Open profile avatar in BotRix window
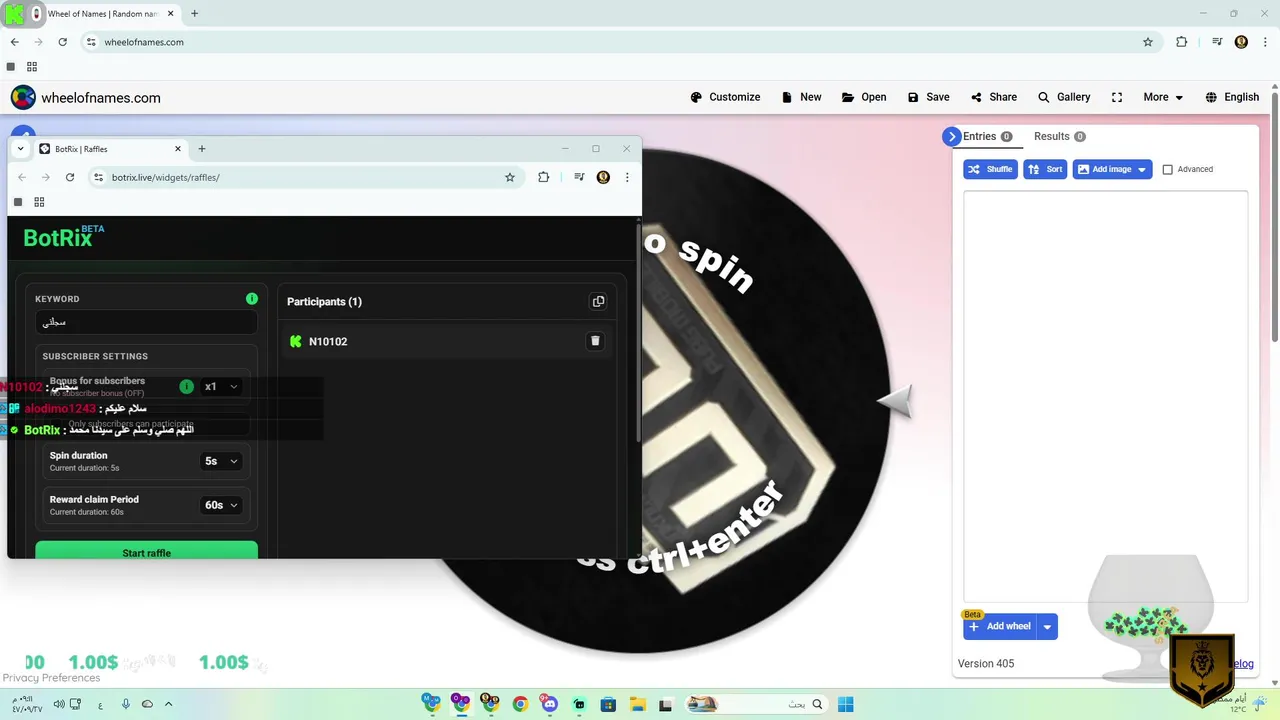This screenshot has height=720, width=1280. [603, 177]
